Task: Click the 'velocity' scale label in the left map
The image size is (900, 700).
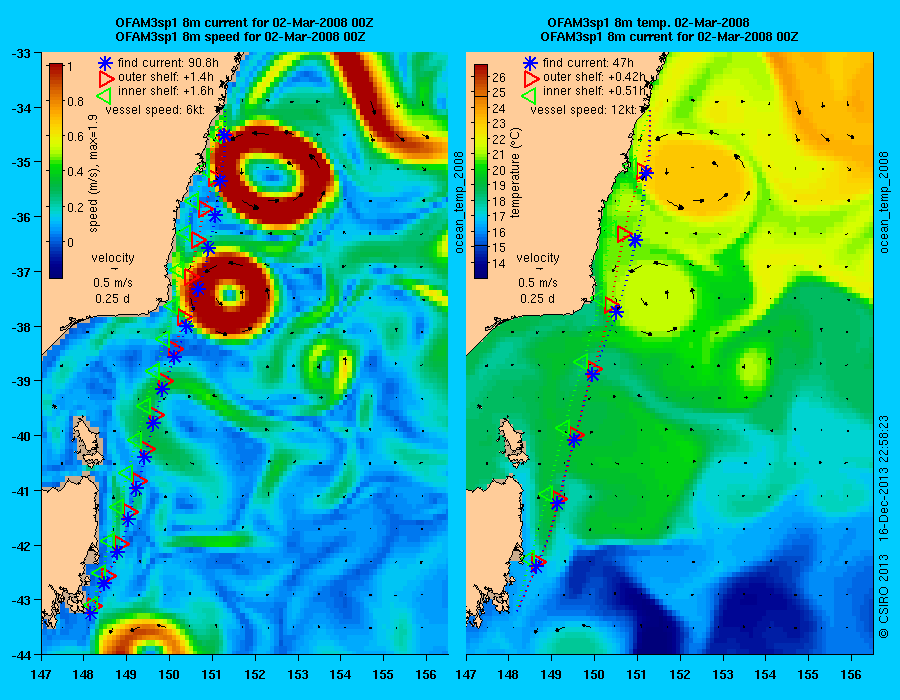Action: click(x=112, y=258)
